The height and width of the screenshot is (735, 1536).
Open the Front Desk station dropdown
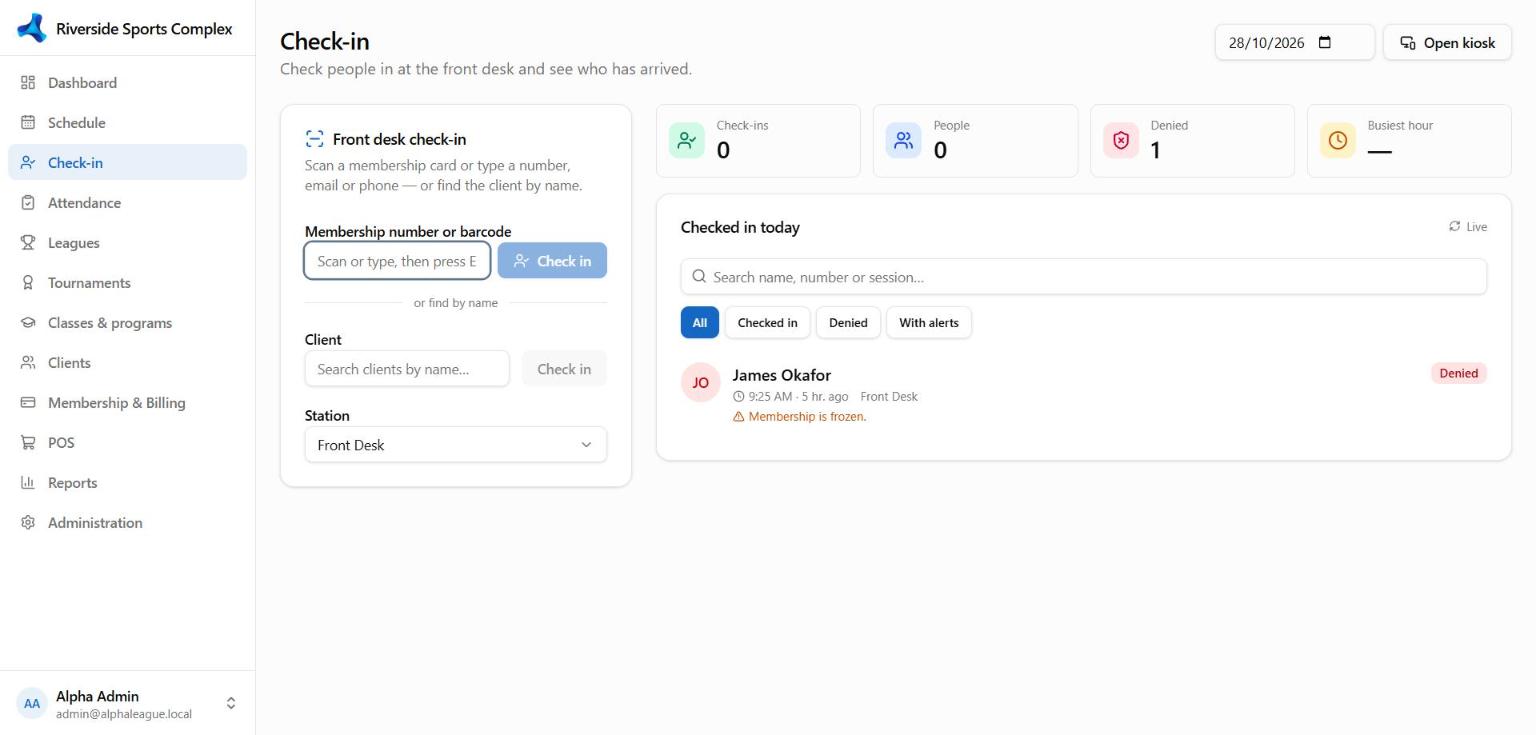click(456, 445)
